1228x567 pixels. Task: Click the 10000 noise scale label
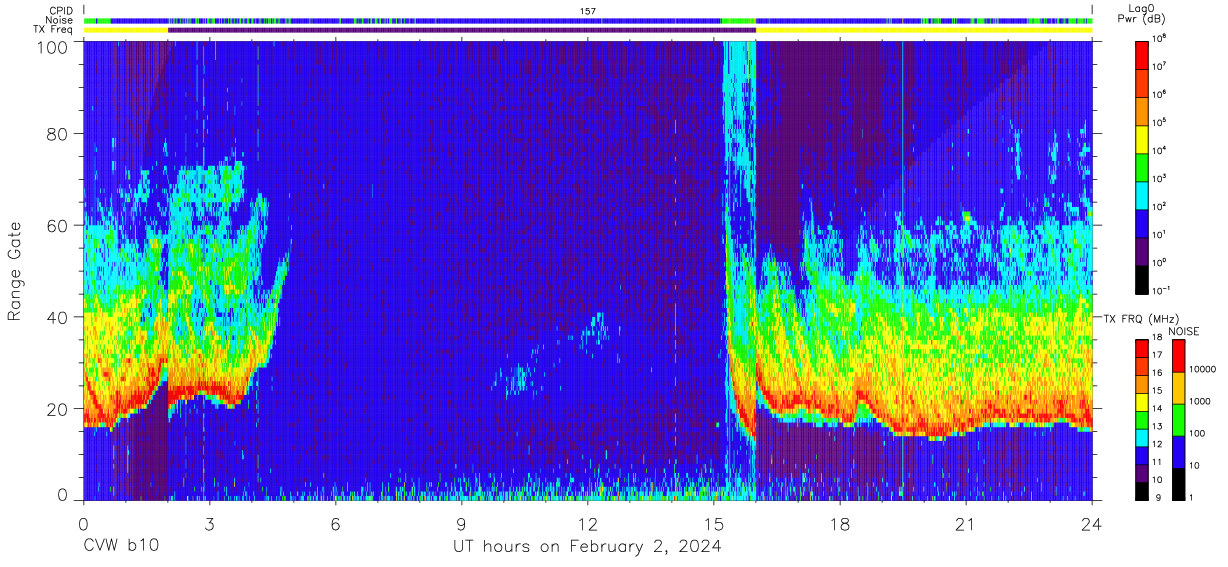tap(1202, 368)
